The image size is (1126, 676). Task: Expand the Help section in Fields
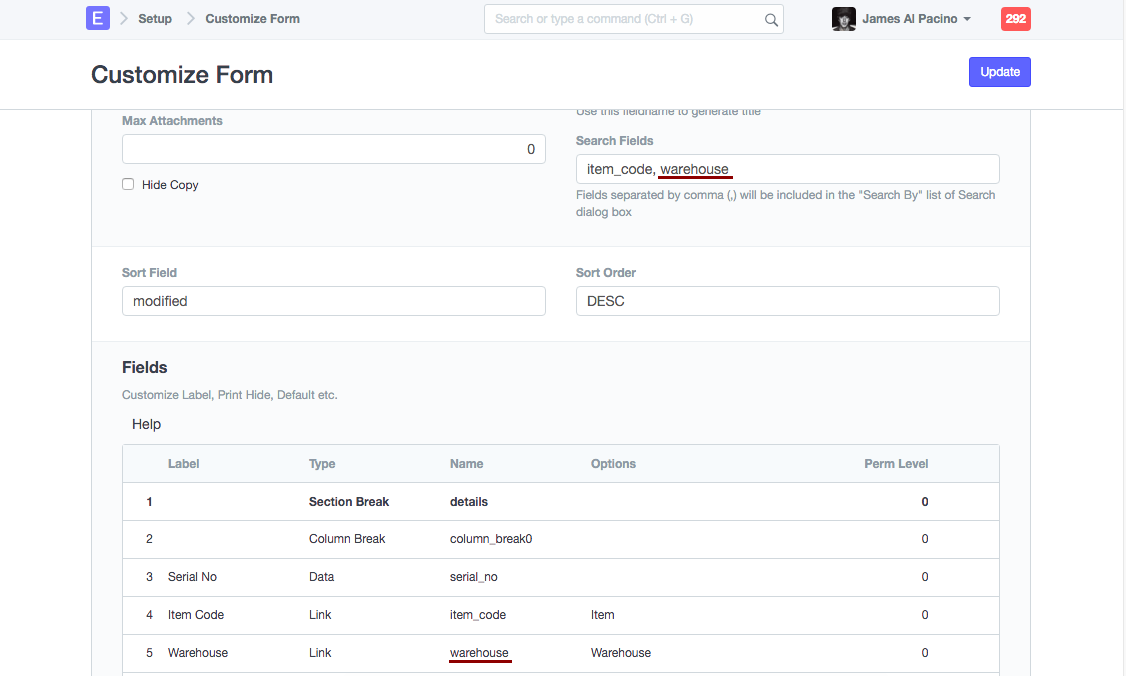coord(146,424)
